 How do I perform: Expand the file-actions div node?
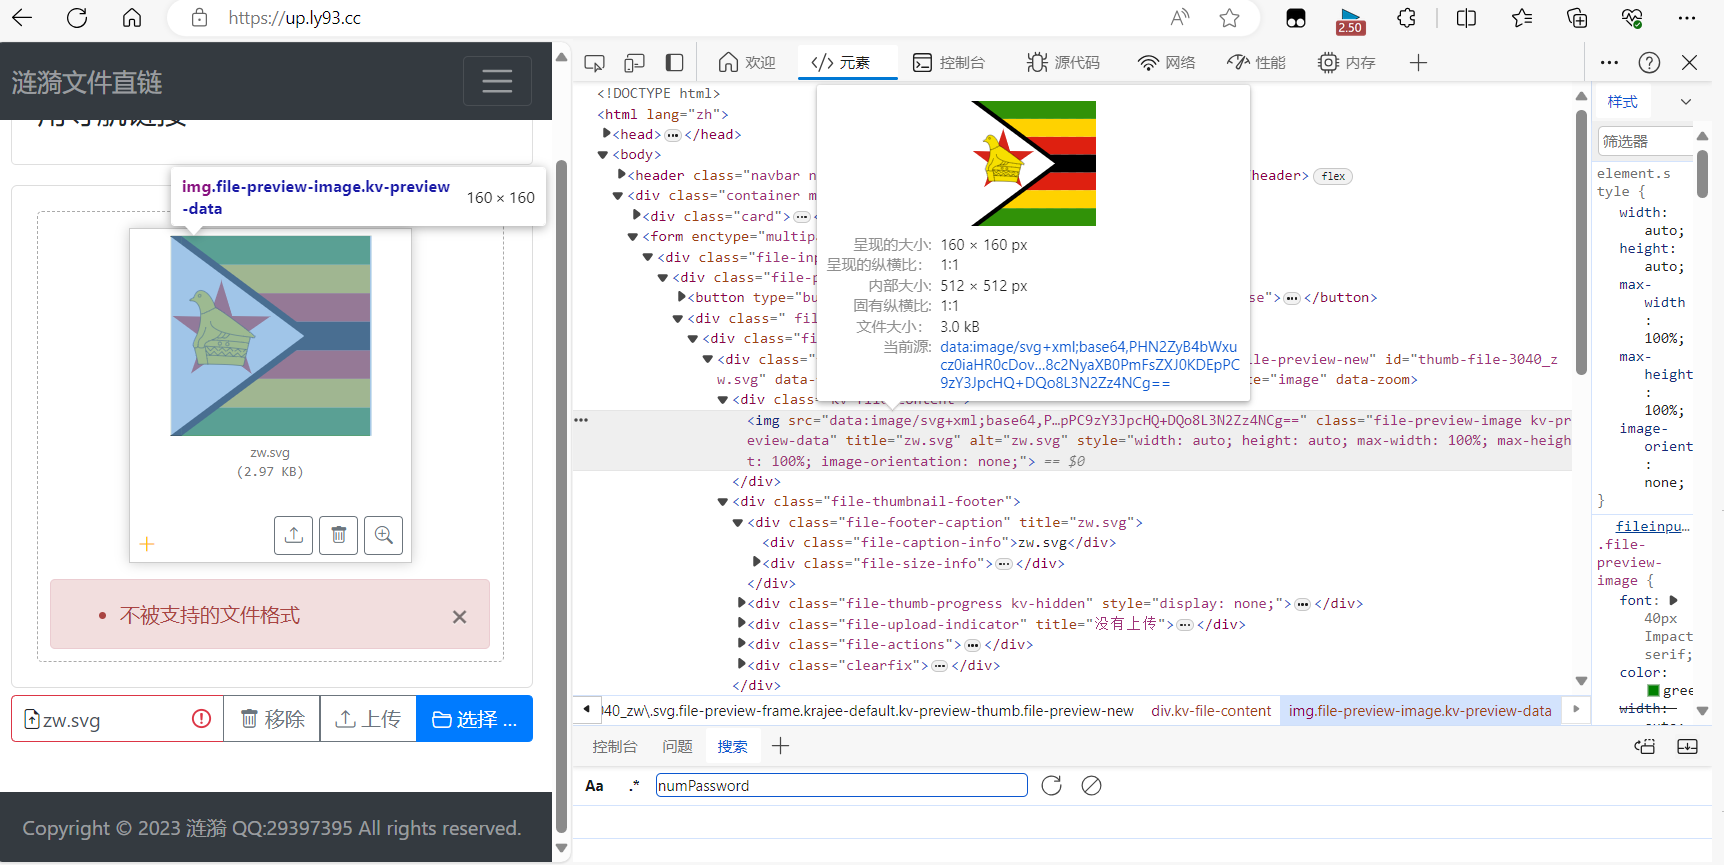(741, 645)
